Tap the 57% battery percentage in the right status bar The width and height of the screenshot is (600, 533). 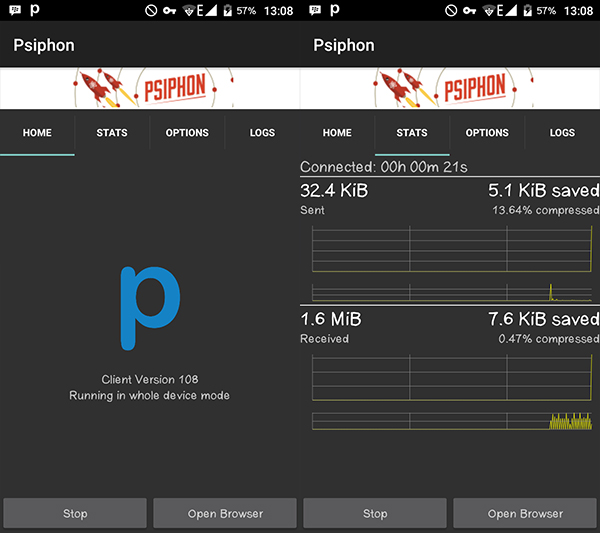(x=546, y=10)
